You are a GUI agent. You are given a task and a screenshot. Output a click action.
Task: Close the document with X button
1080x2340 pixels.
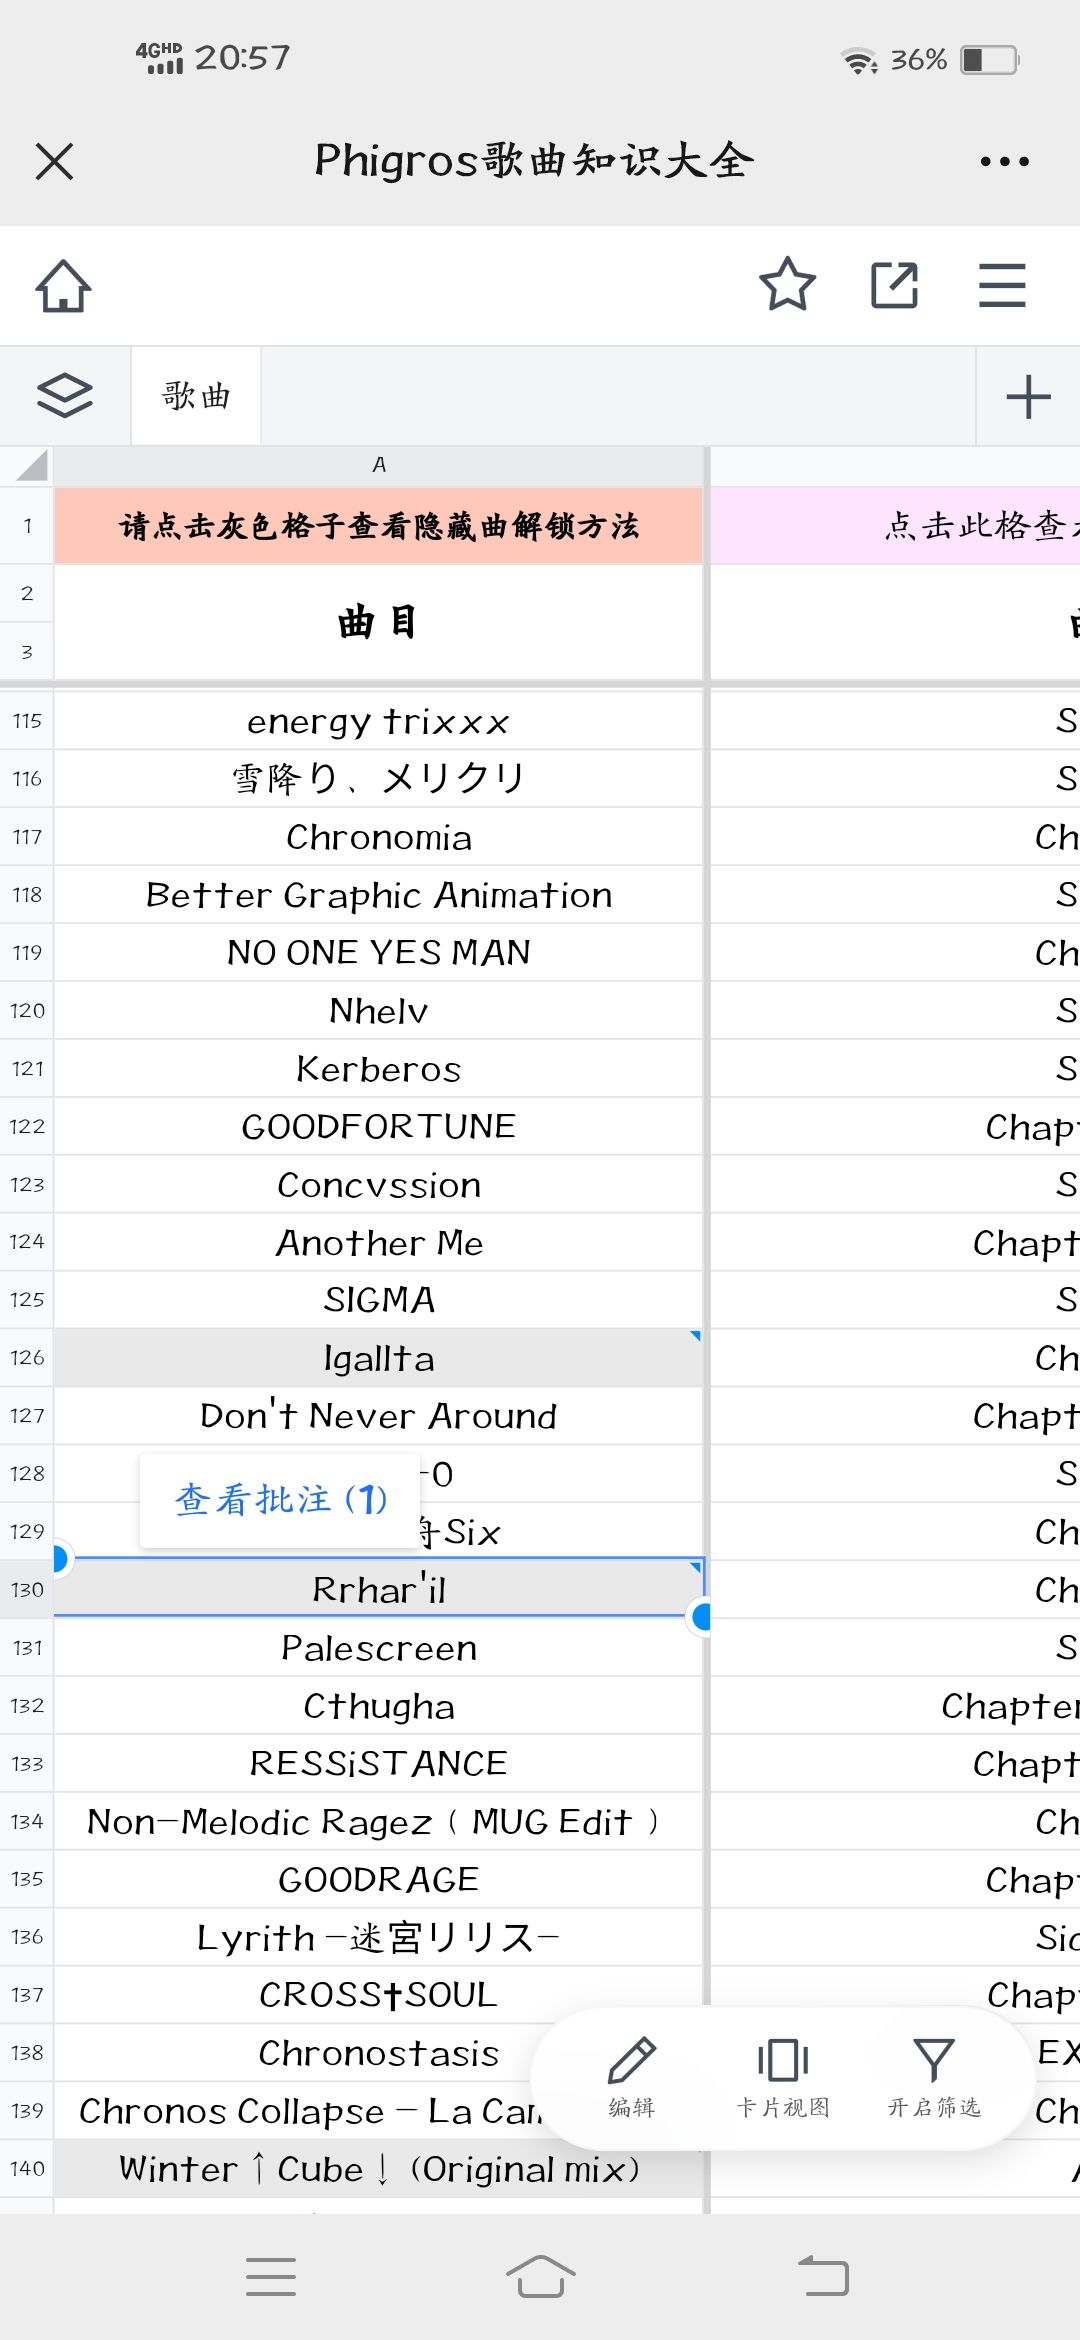point(54,161)
